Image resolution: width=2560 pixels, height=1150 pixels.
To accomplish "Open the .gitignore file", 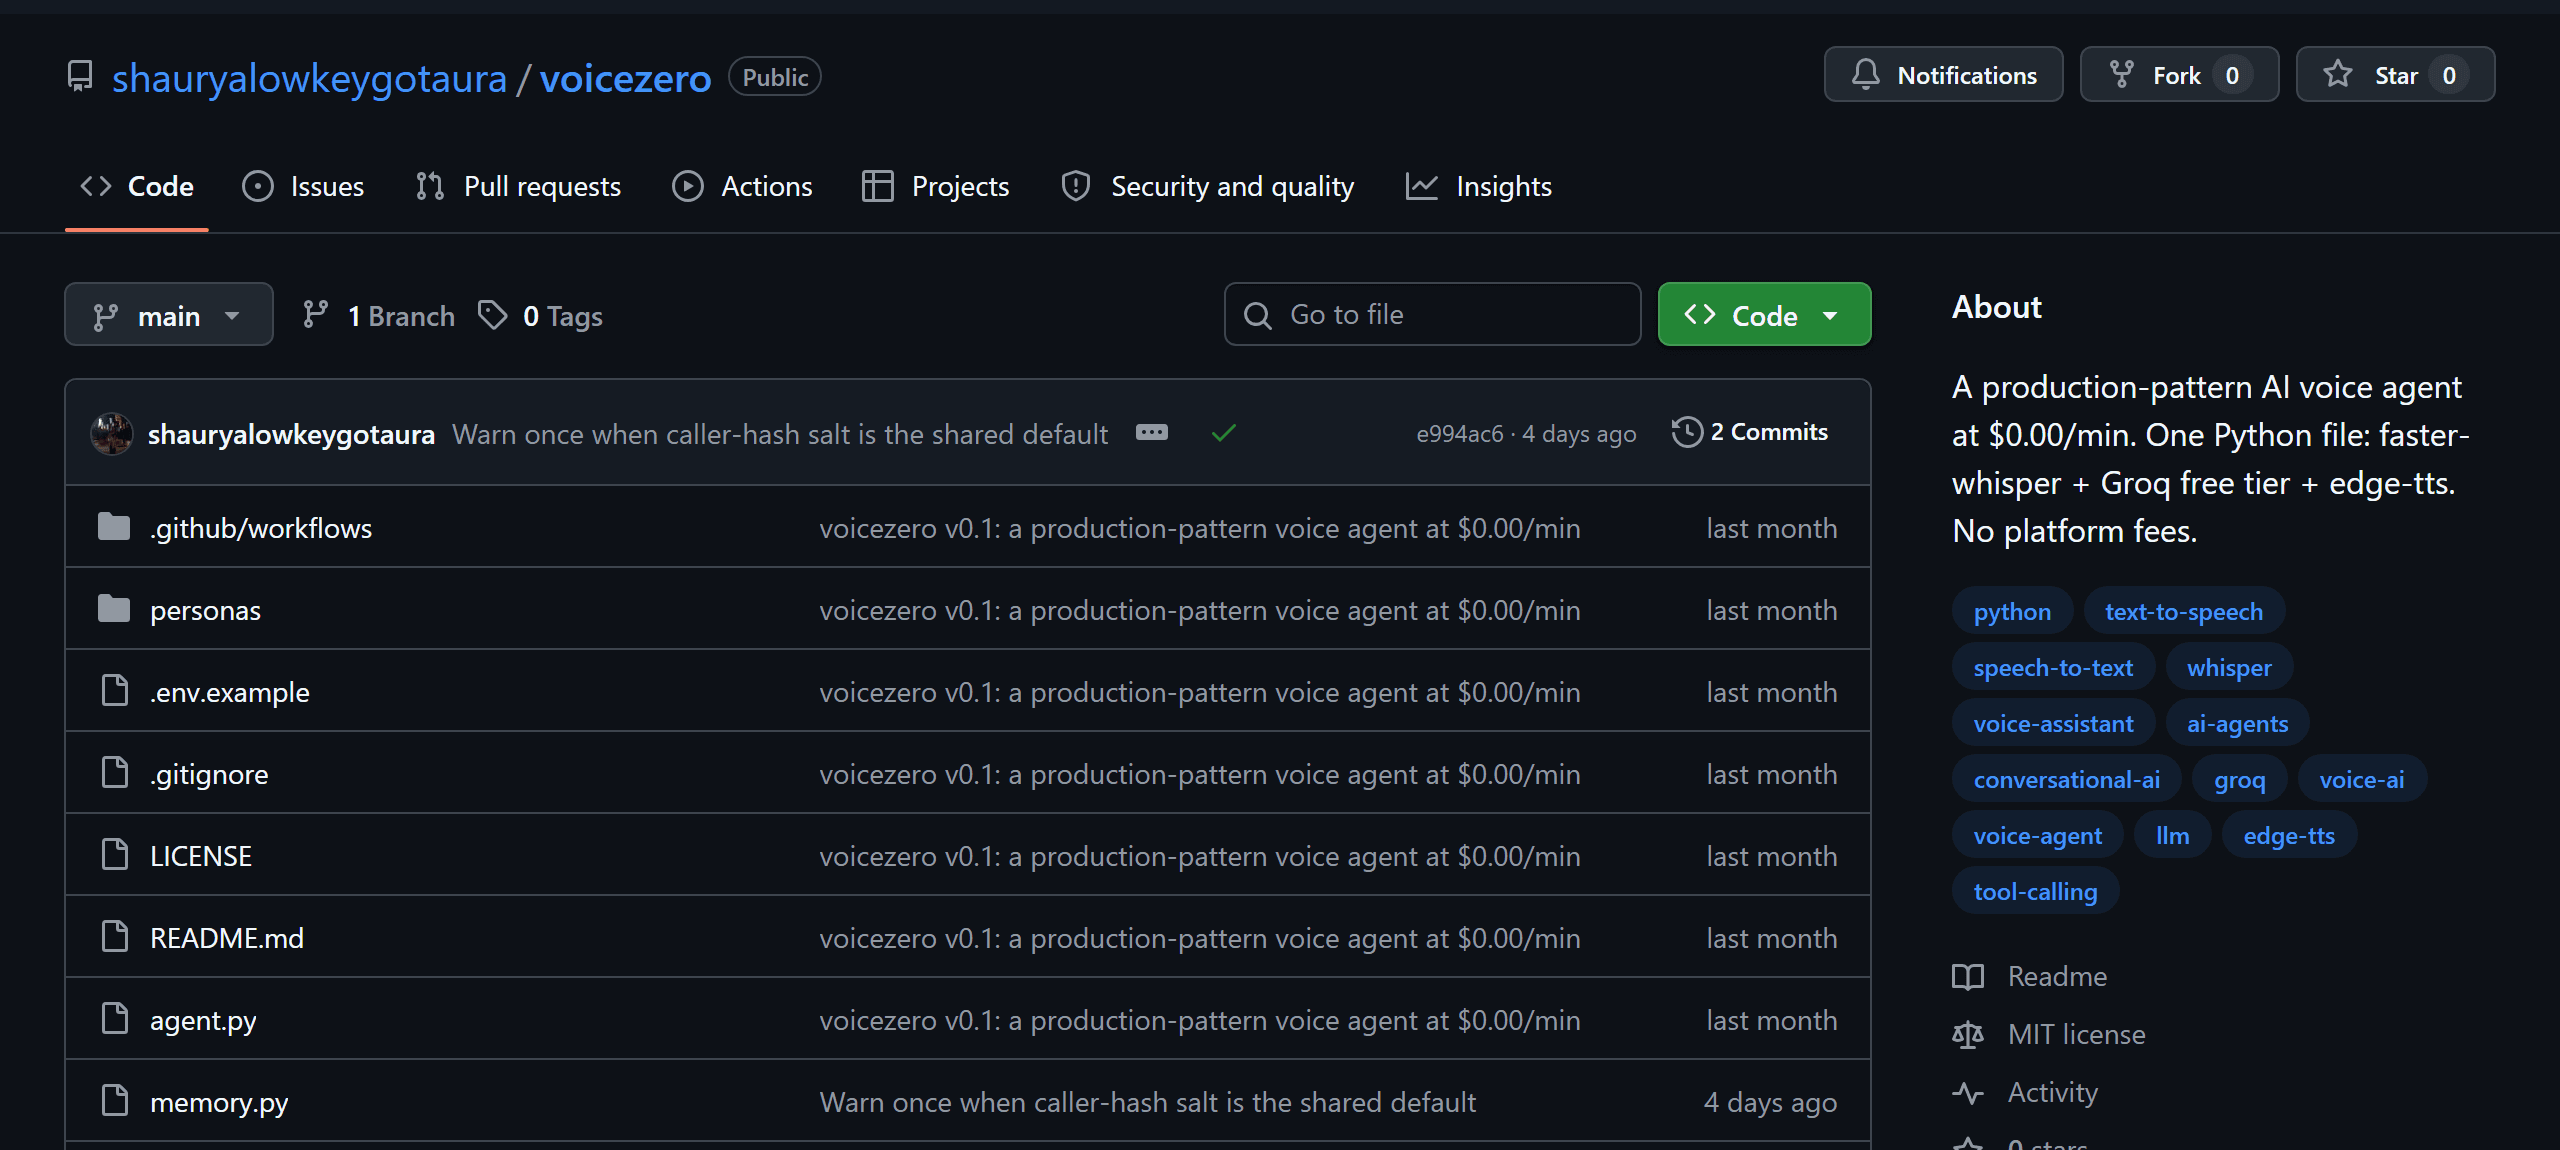I will 209,774.
